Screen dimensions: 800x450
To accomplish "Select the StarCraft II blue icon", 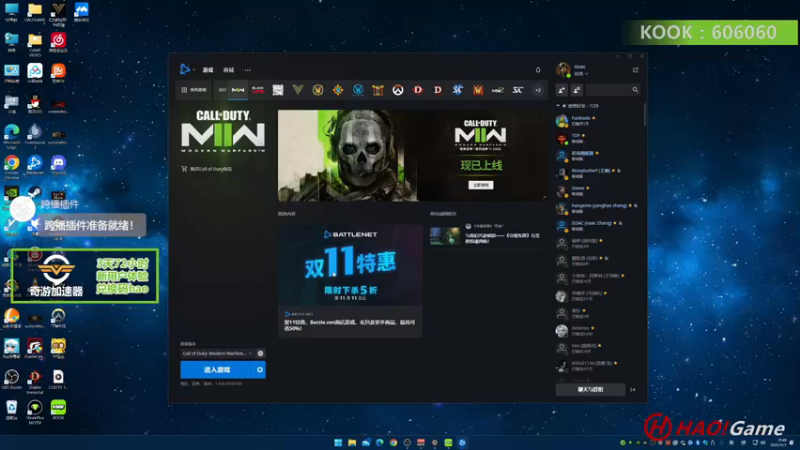I will (x=458, y=90).
